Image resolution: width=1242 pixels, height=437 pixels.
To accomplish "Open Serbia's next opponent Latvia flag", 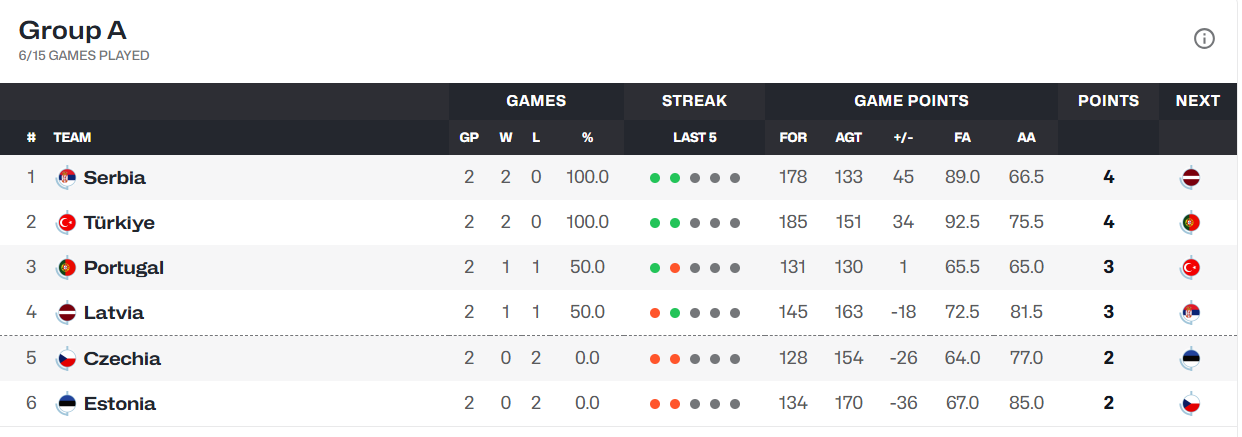I will pos(1190,177).
